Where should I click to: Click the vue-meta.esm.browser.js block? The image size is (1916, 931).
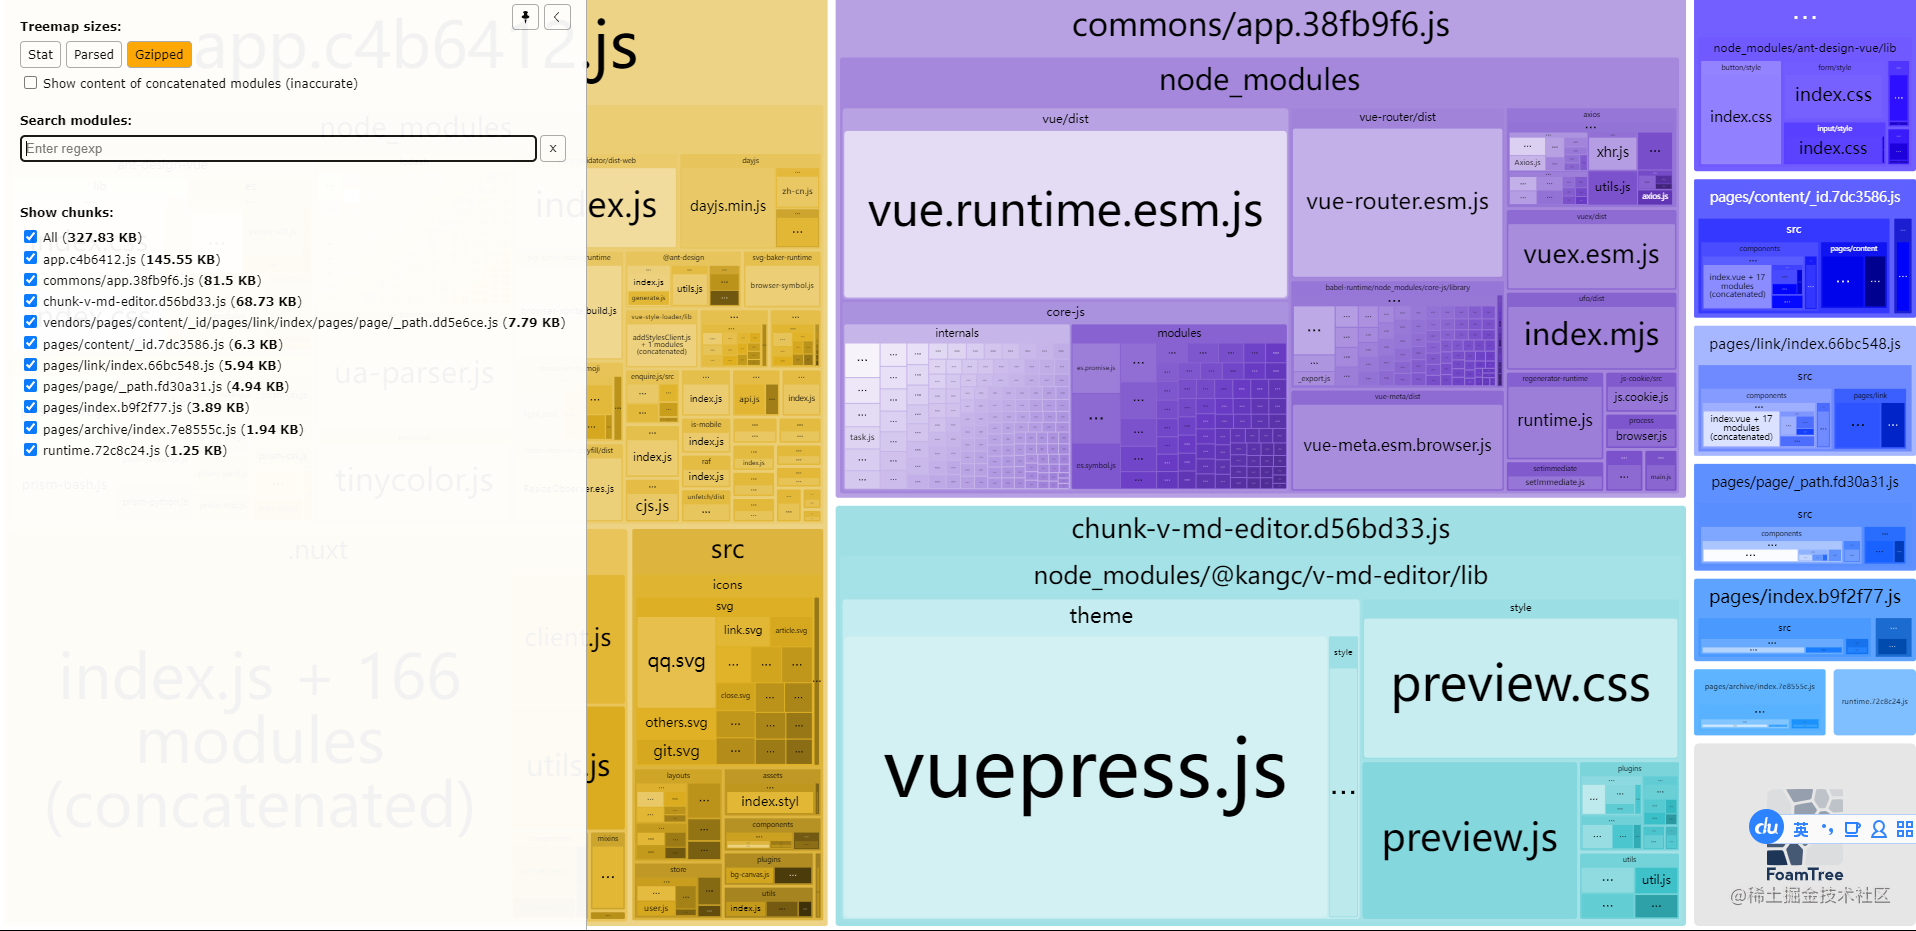1397,446
